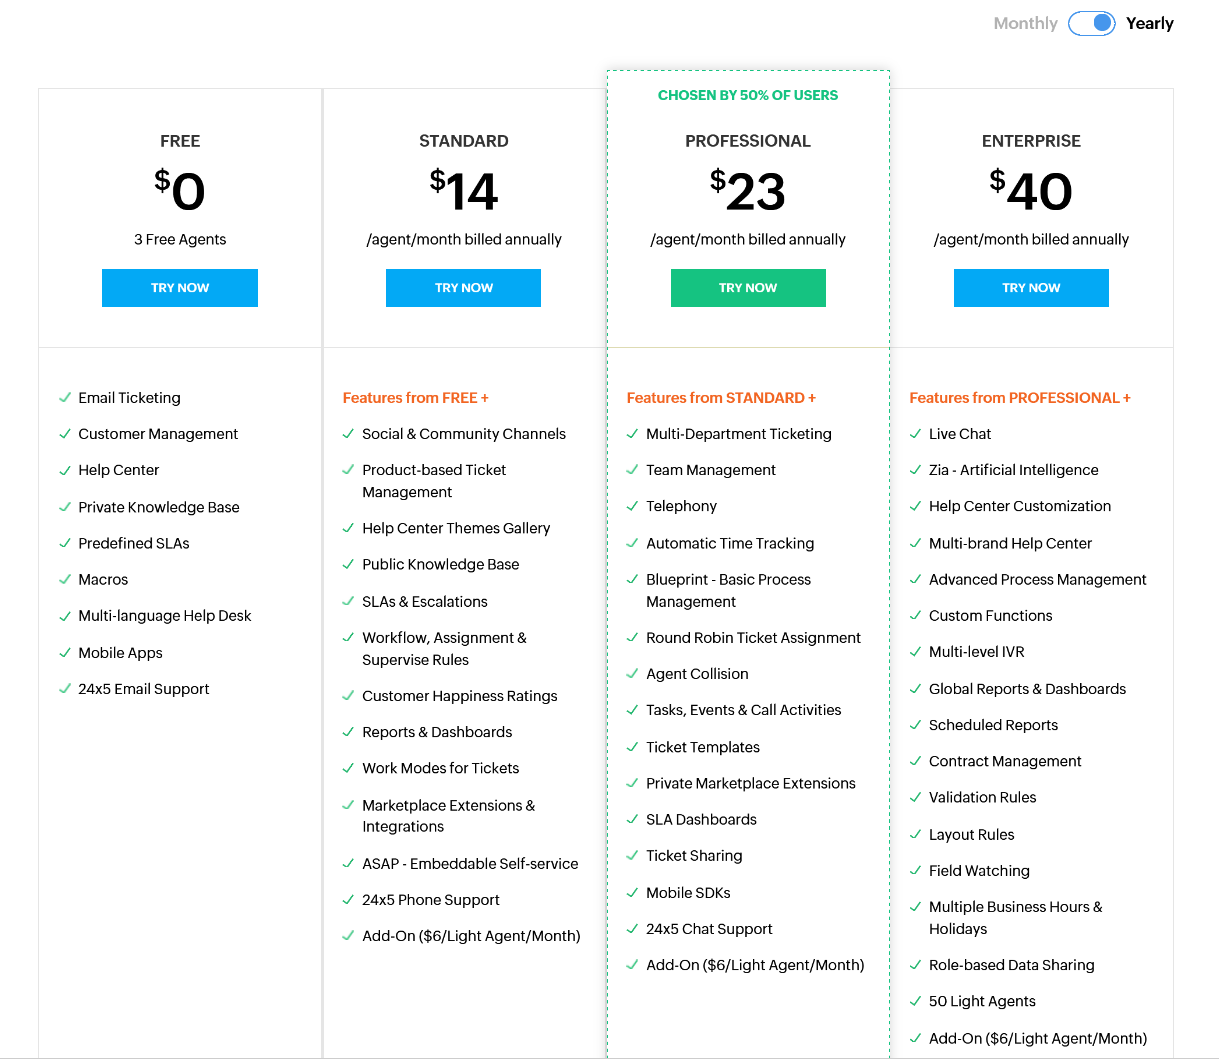The height and width of the screenshot is (1059, 1219).
Task: Click the Features from PROFESSIONAL + heading
Action: tap(1020, 398)
